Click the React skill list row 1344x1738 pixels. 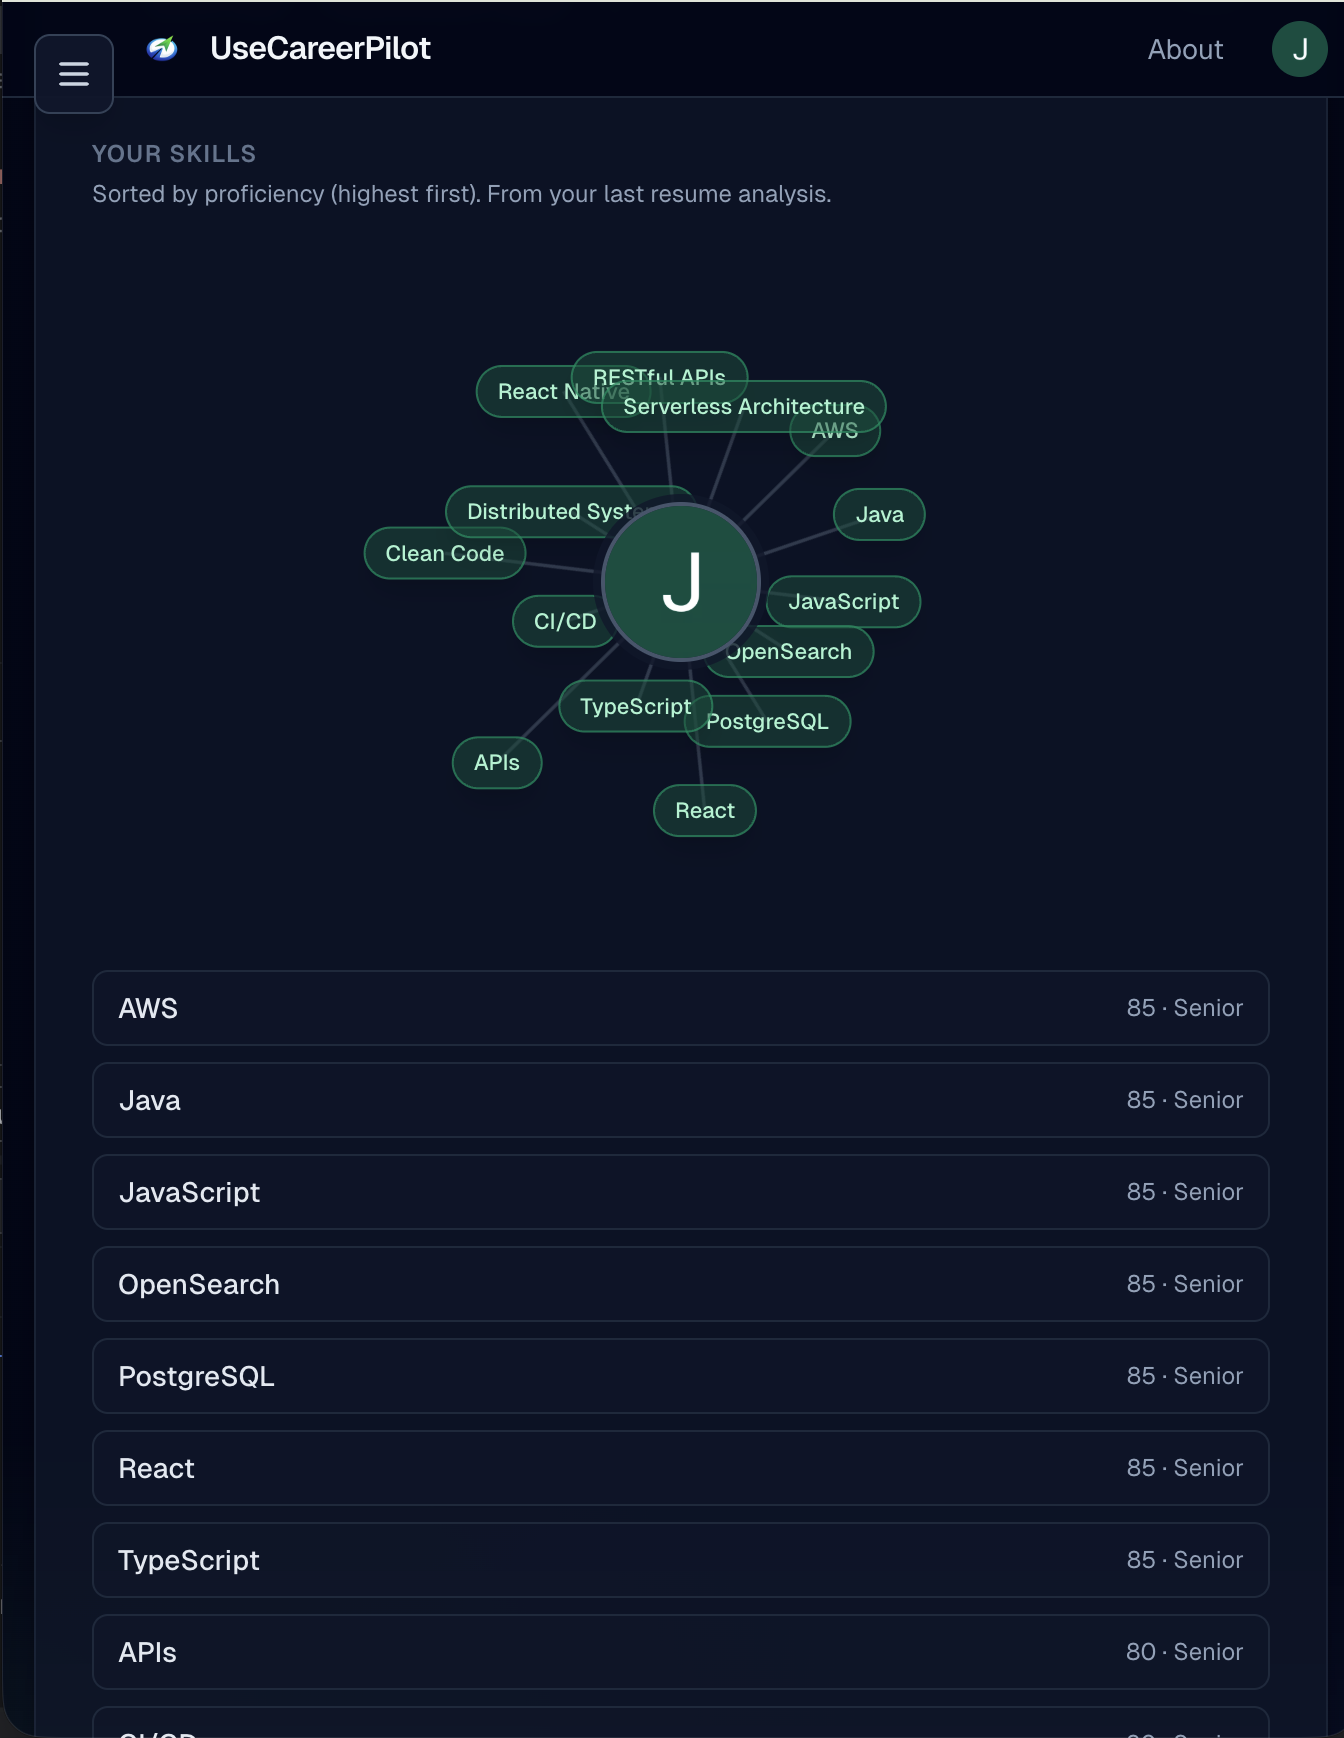[x=680, y=1468]
